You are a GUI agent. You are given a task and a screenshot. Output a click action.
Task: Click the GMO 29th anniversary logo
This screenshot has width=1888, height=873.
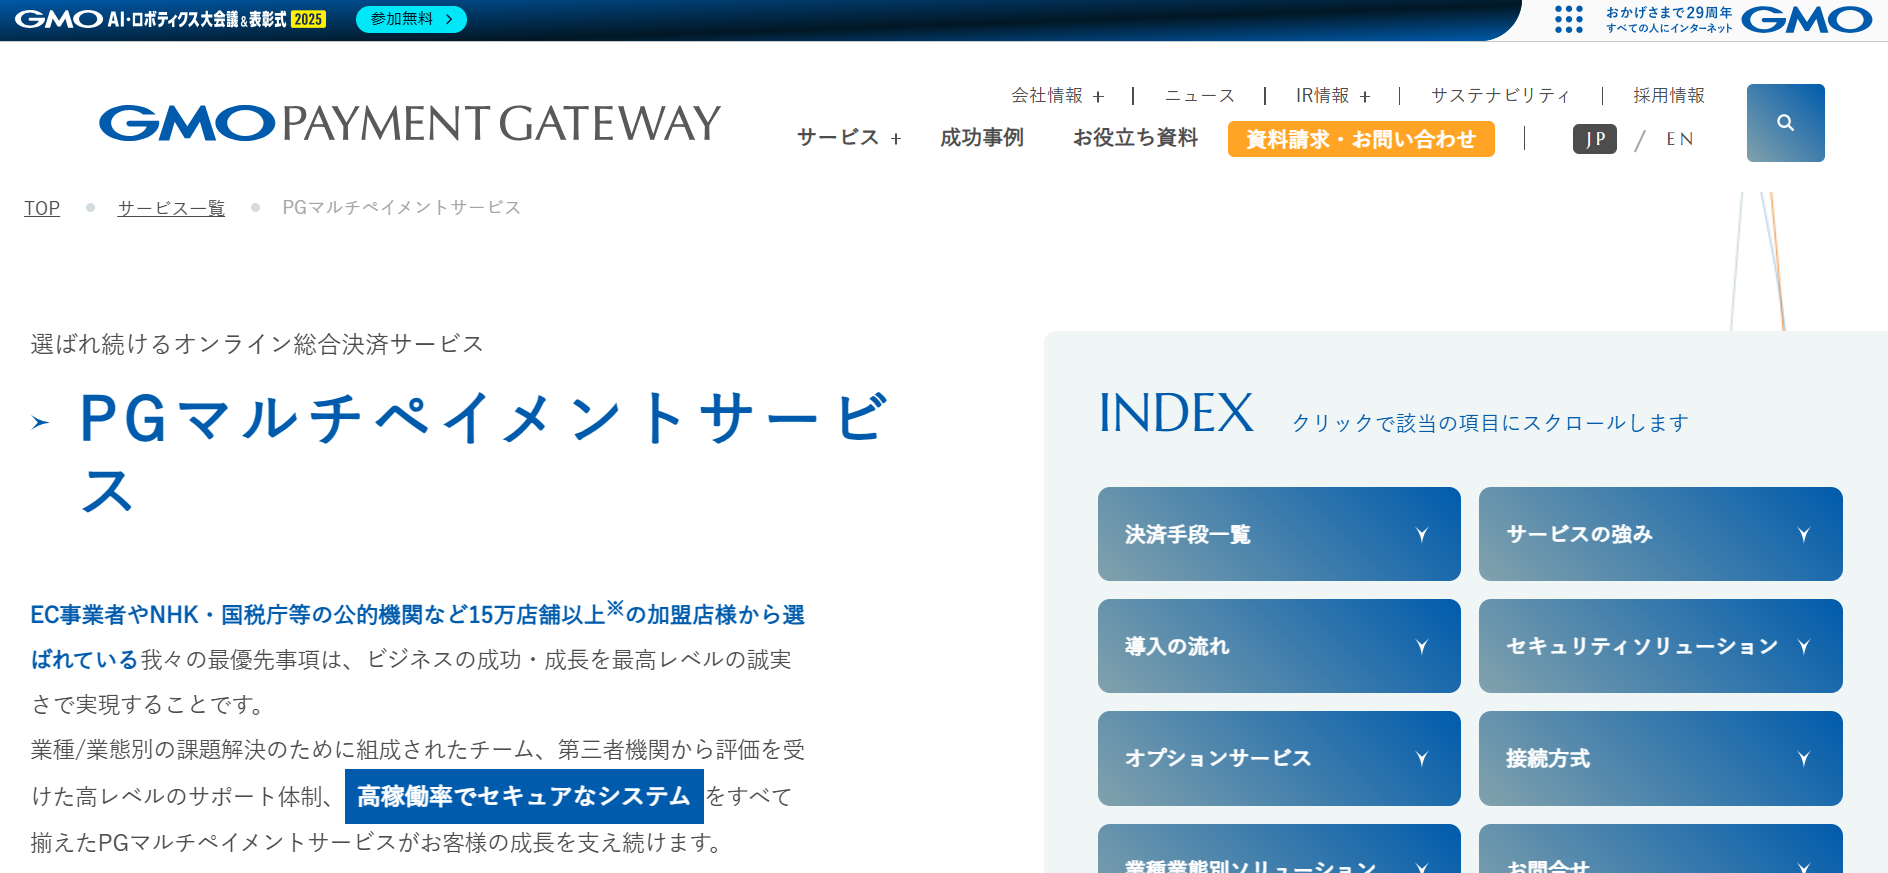point(1739,19)
